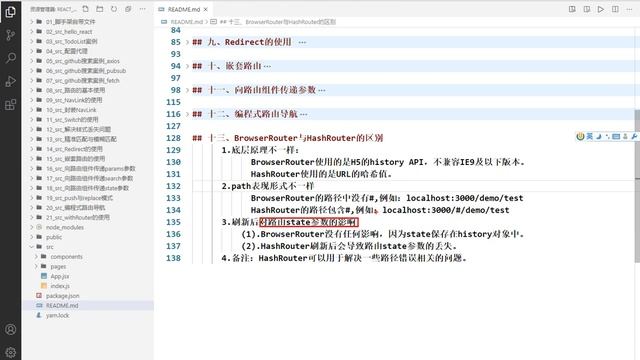This screenshot has width=640, height=360.
Task: Click line number 128 in gutter
Action: [173, 138]
